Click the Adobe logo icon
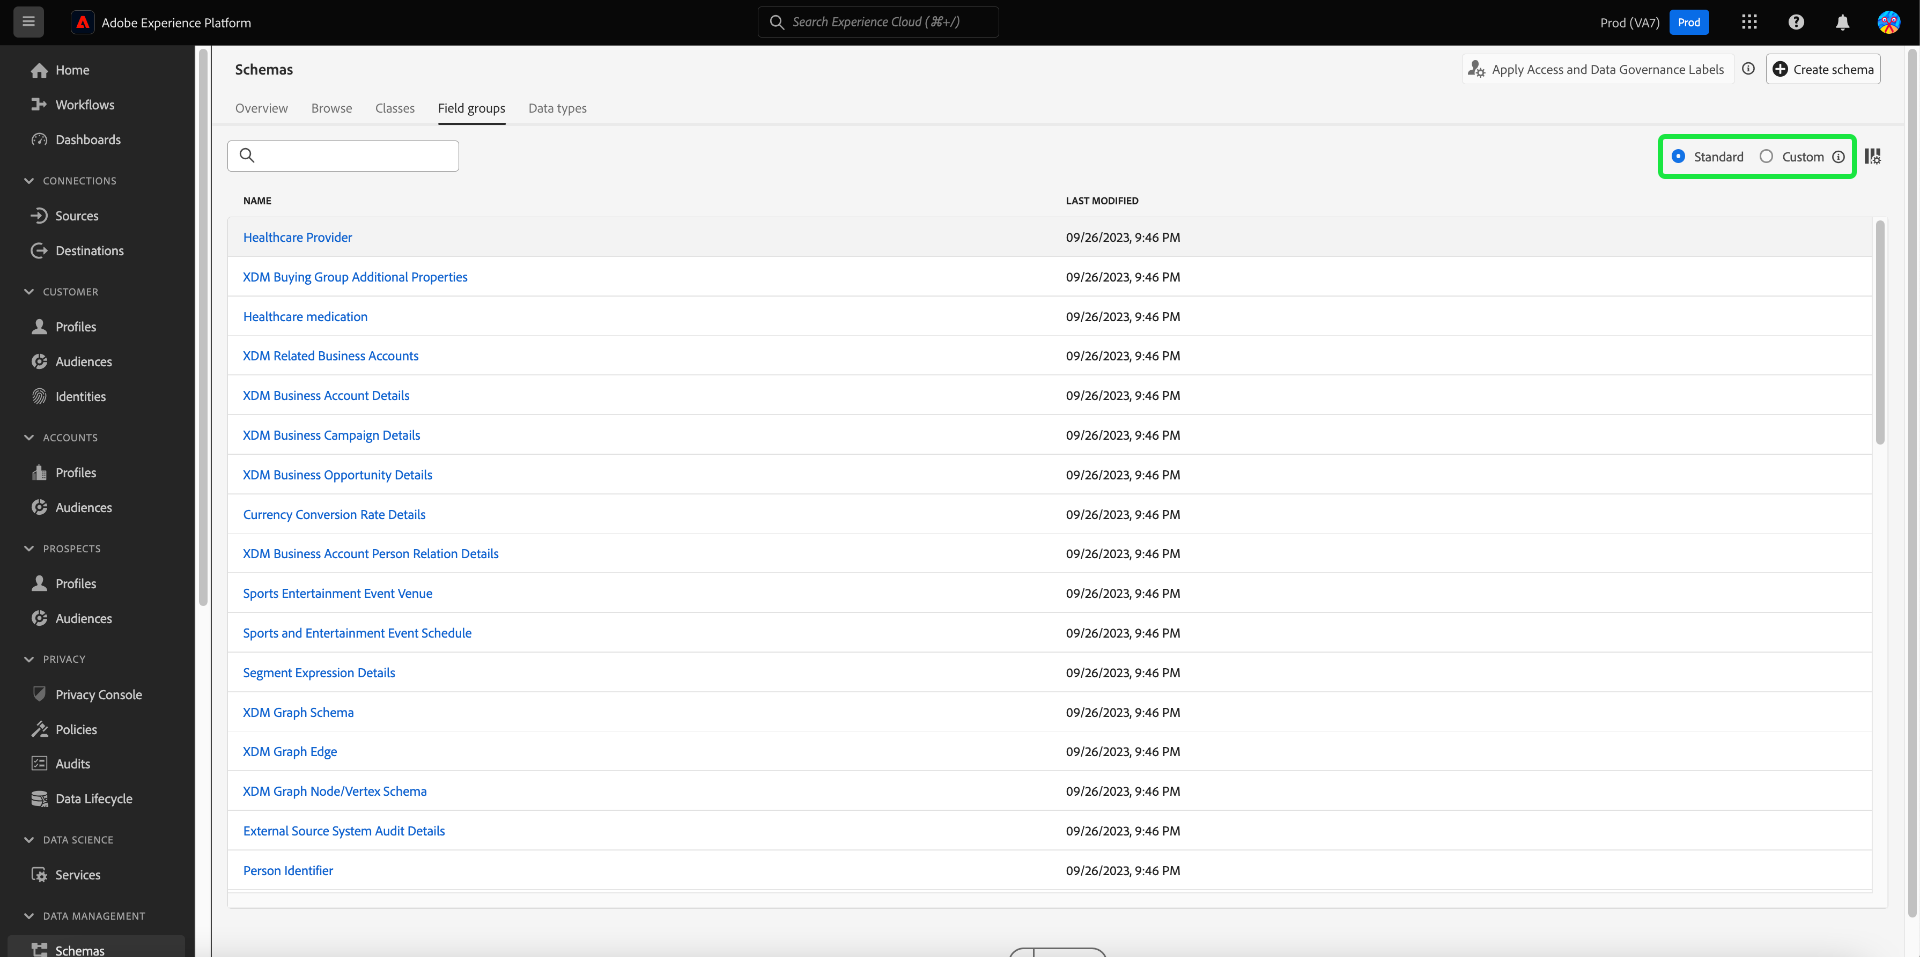Image resolution: width=1920 pixels, height=957 pixels. [83, 22]
